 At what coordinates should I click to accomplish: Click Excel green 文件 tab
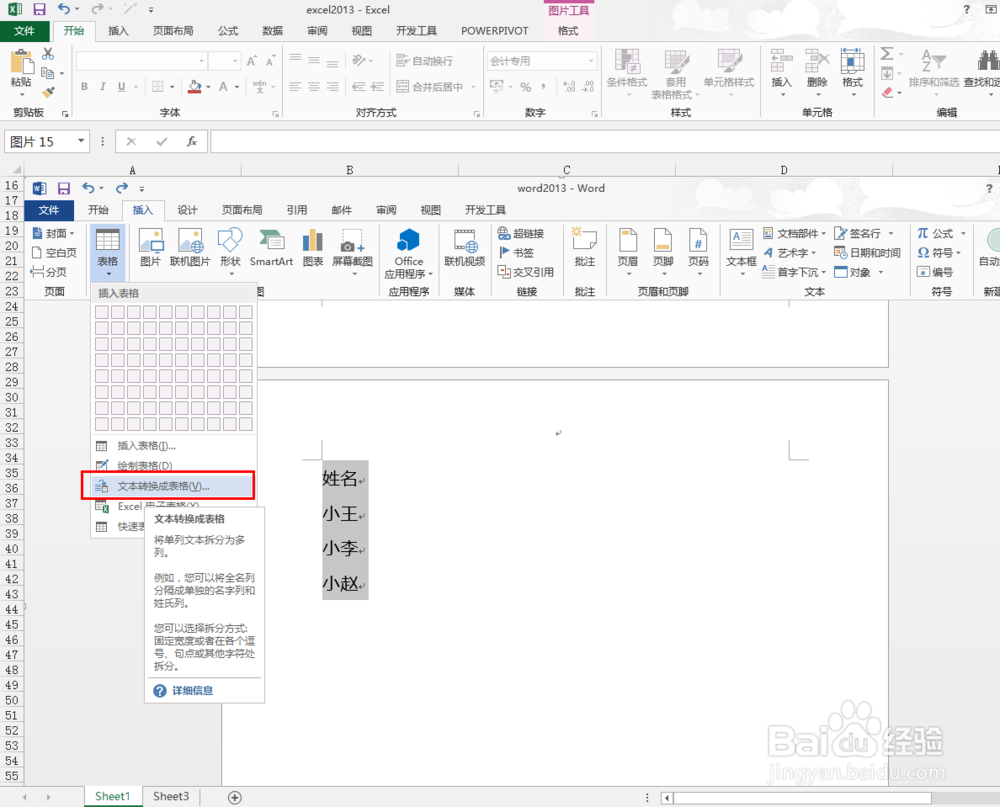tap(24, 31)
